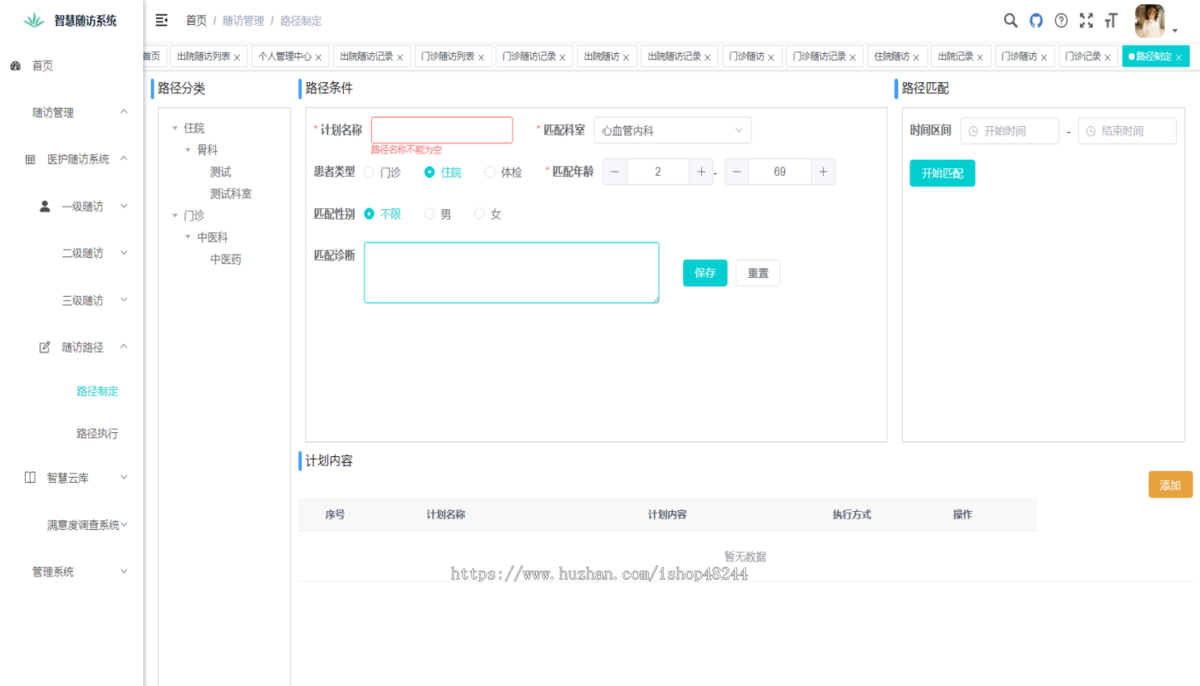
Task: Expand the 管理系统 sidebar menu
Action: pyautogui.click(x=124, y=571)
